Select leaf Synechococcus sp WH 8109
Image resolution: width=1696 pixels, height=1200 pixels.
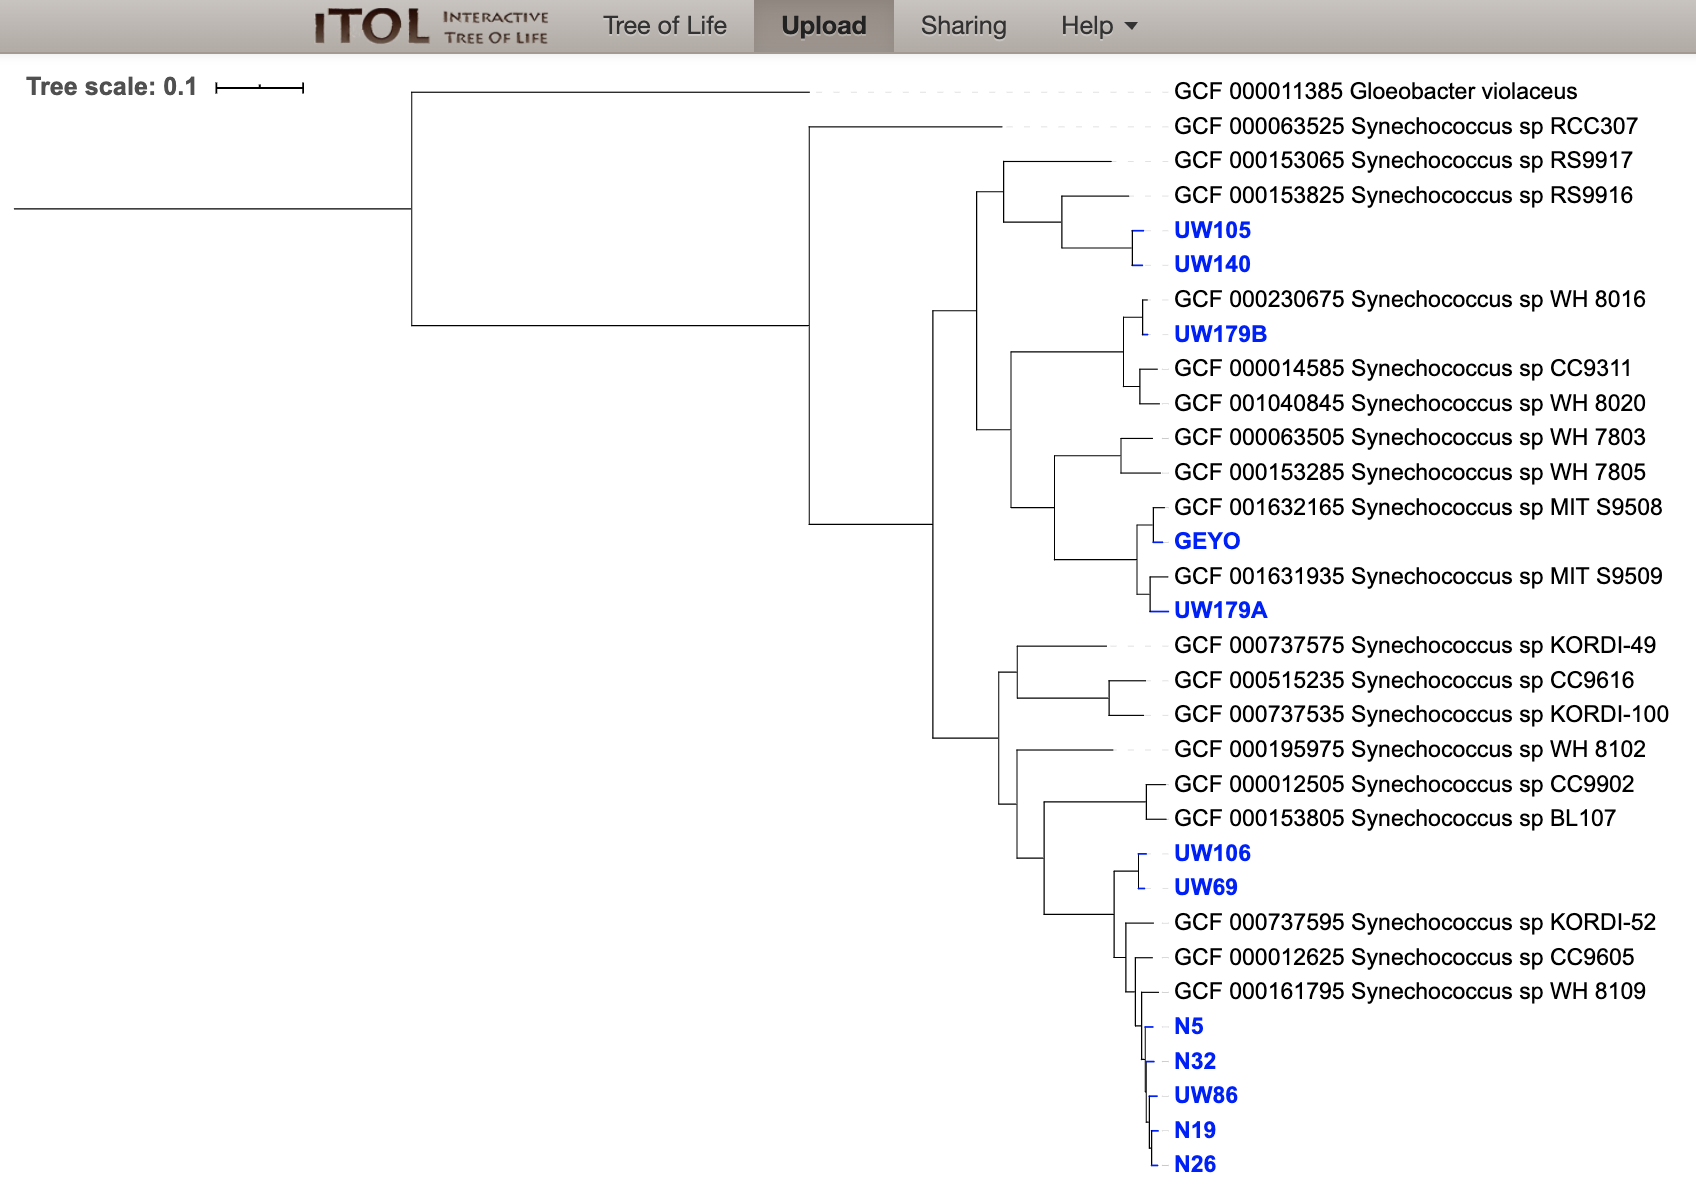tap(1410, 991)
